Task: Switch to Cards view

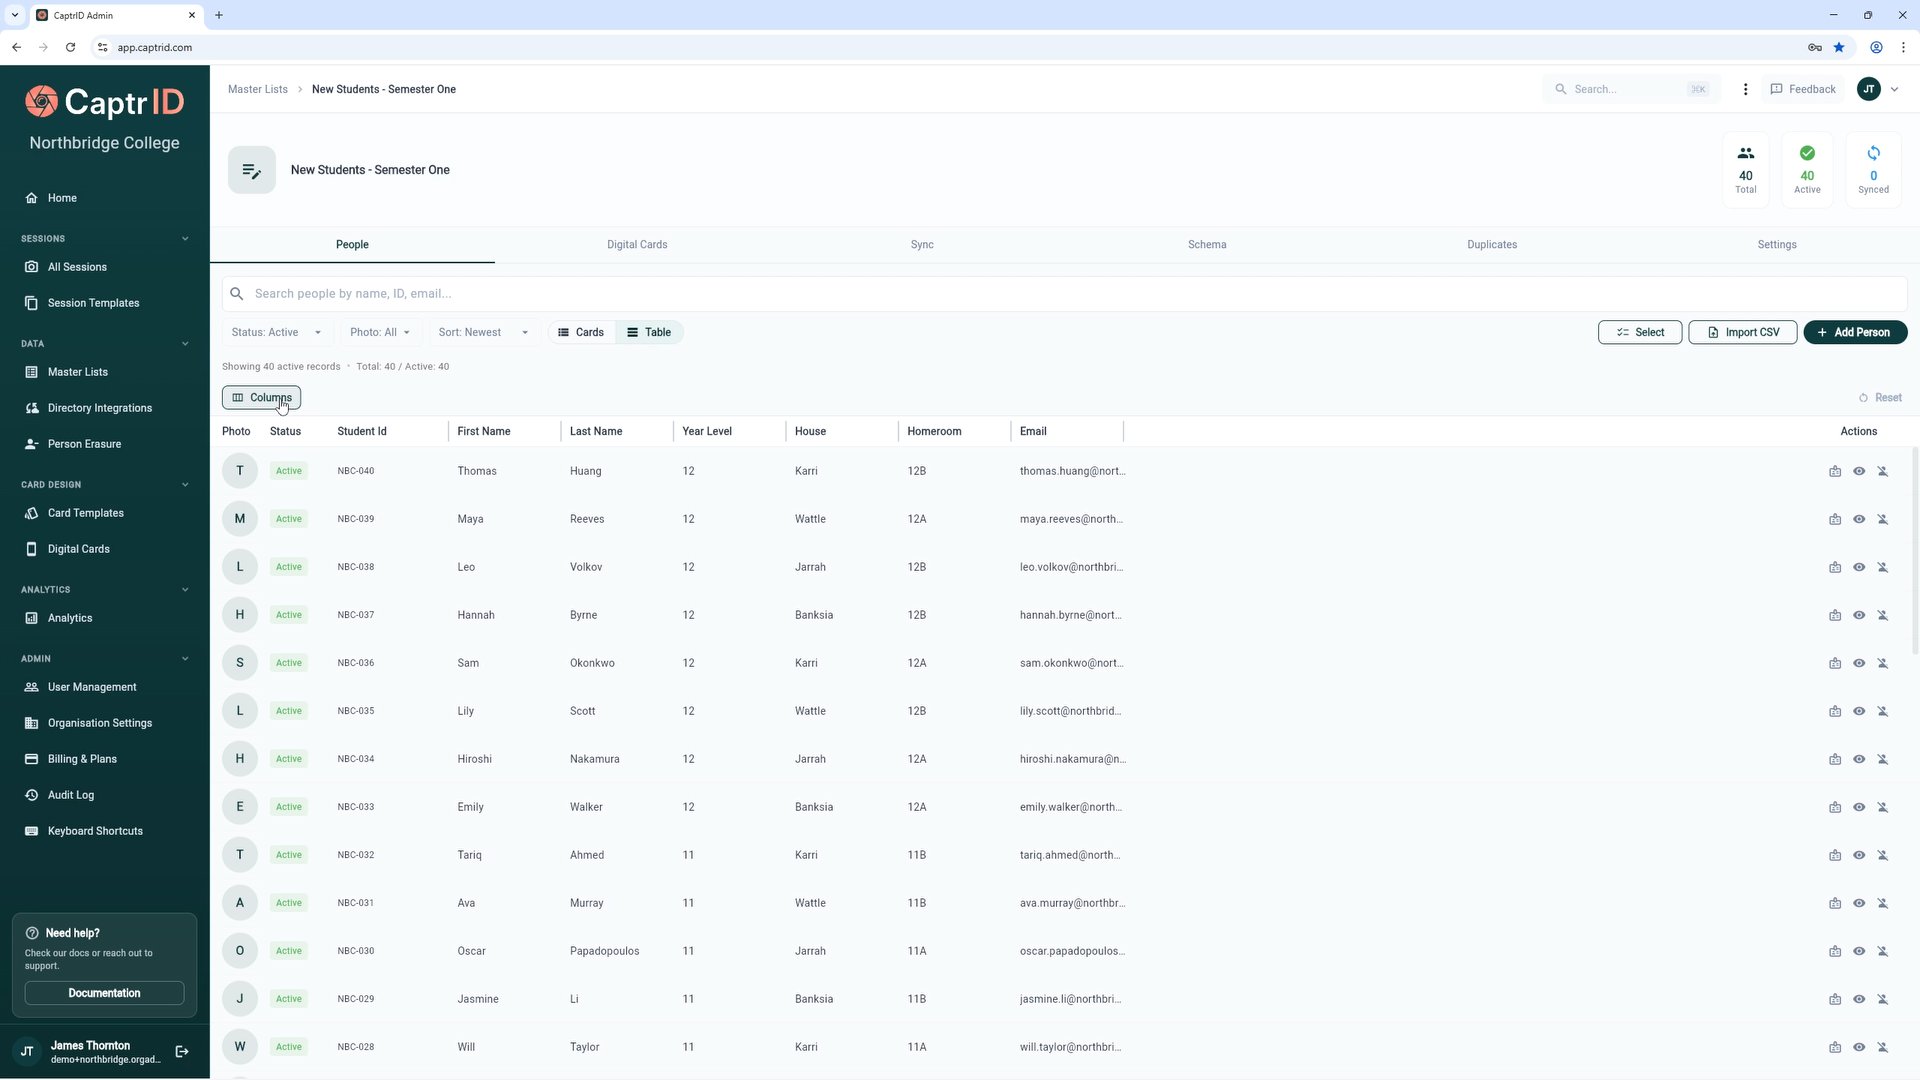Action: point(581,332)
